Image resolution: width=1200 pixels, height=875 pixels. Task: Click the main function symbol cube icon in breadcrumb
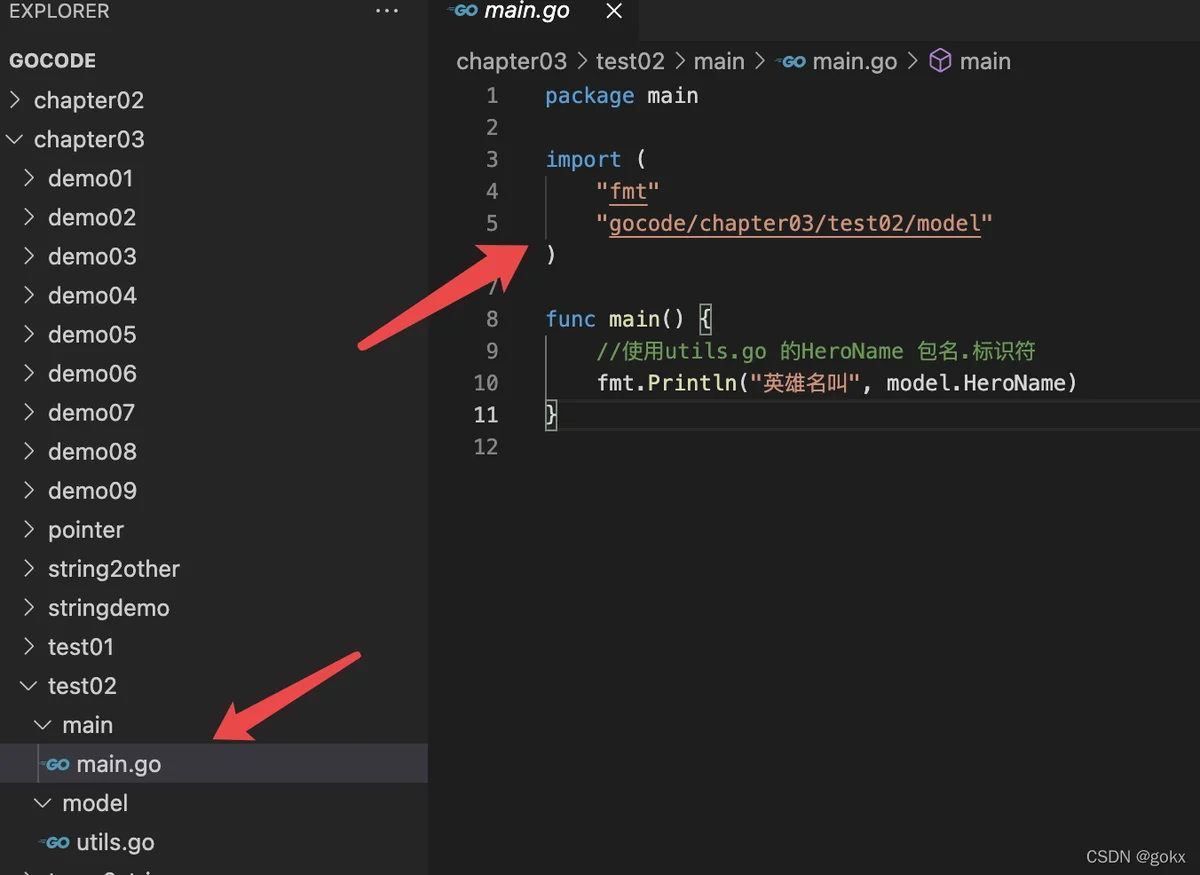click(x=940, y=61)
